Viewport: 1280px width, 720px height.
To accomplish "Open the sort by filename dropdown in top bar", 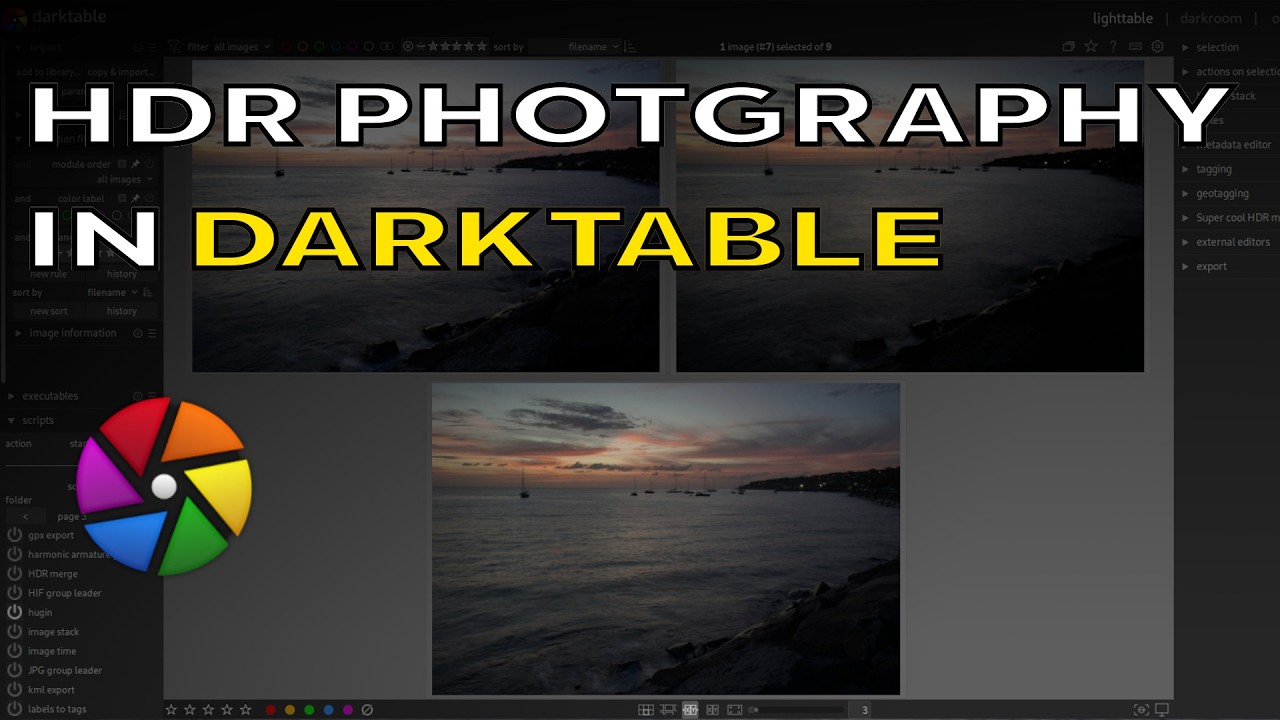I will click(x=575, y=46).
